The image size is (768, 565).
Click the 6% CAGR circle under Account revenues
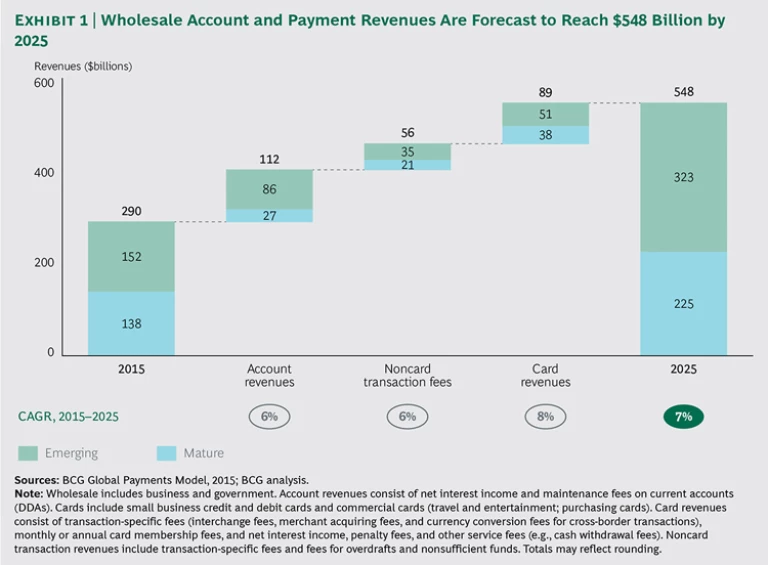point(269,416)
